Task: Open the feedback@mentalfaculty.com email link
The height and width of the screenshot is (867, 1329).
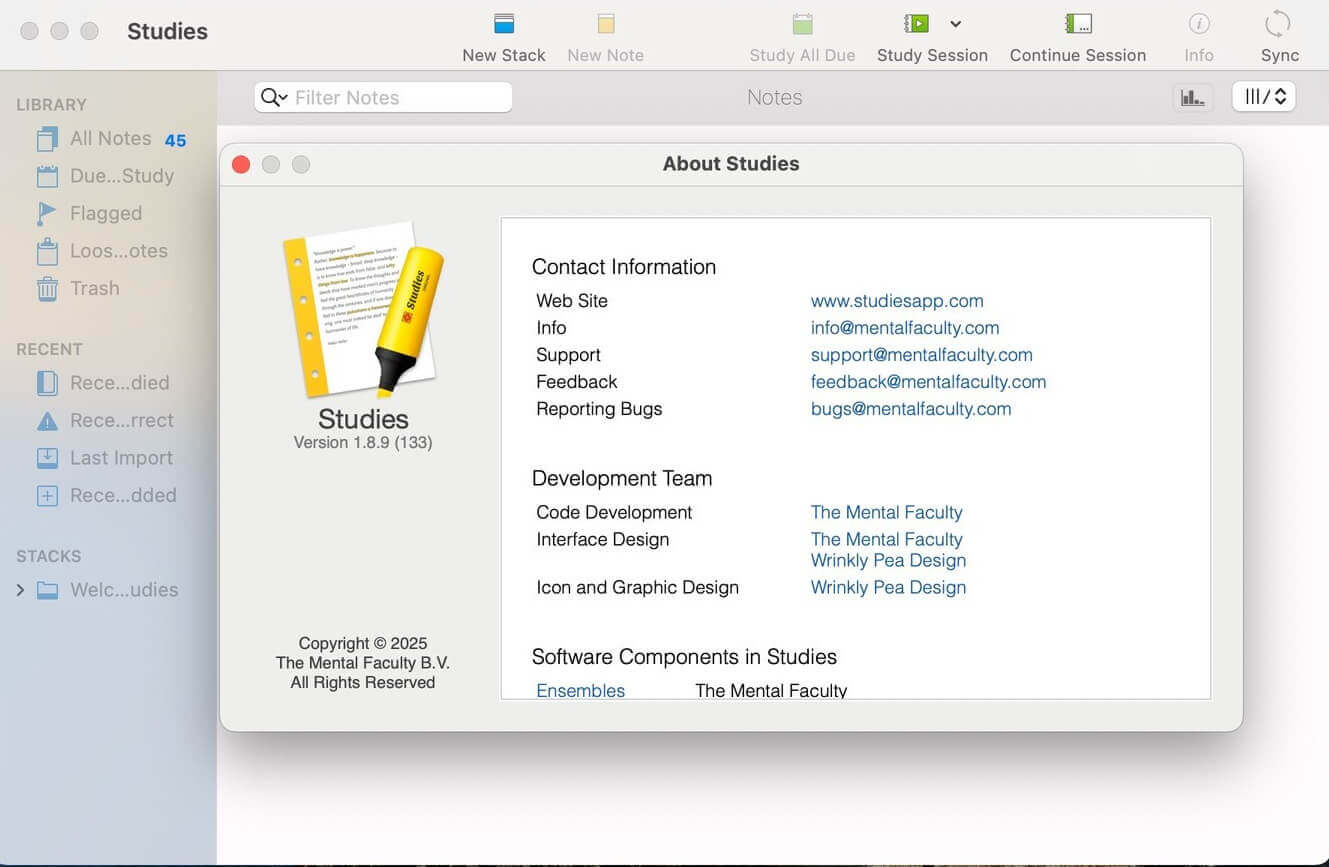Action: [928, 382]
